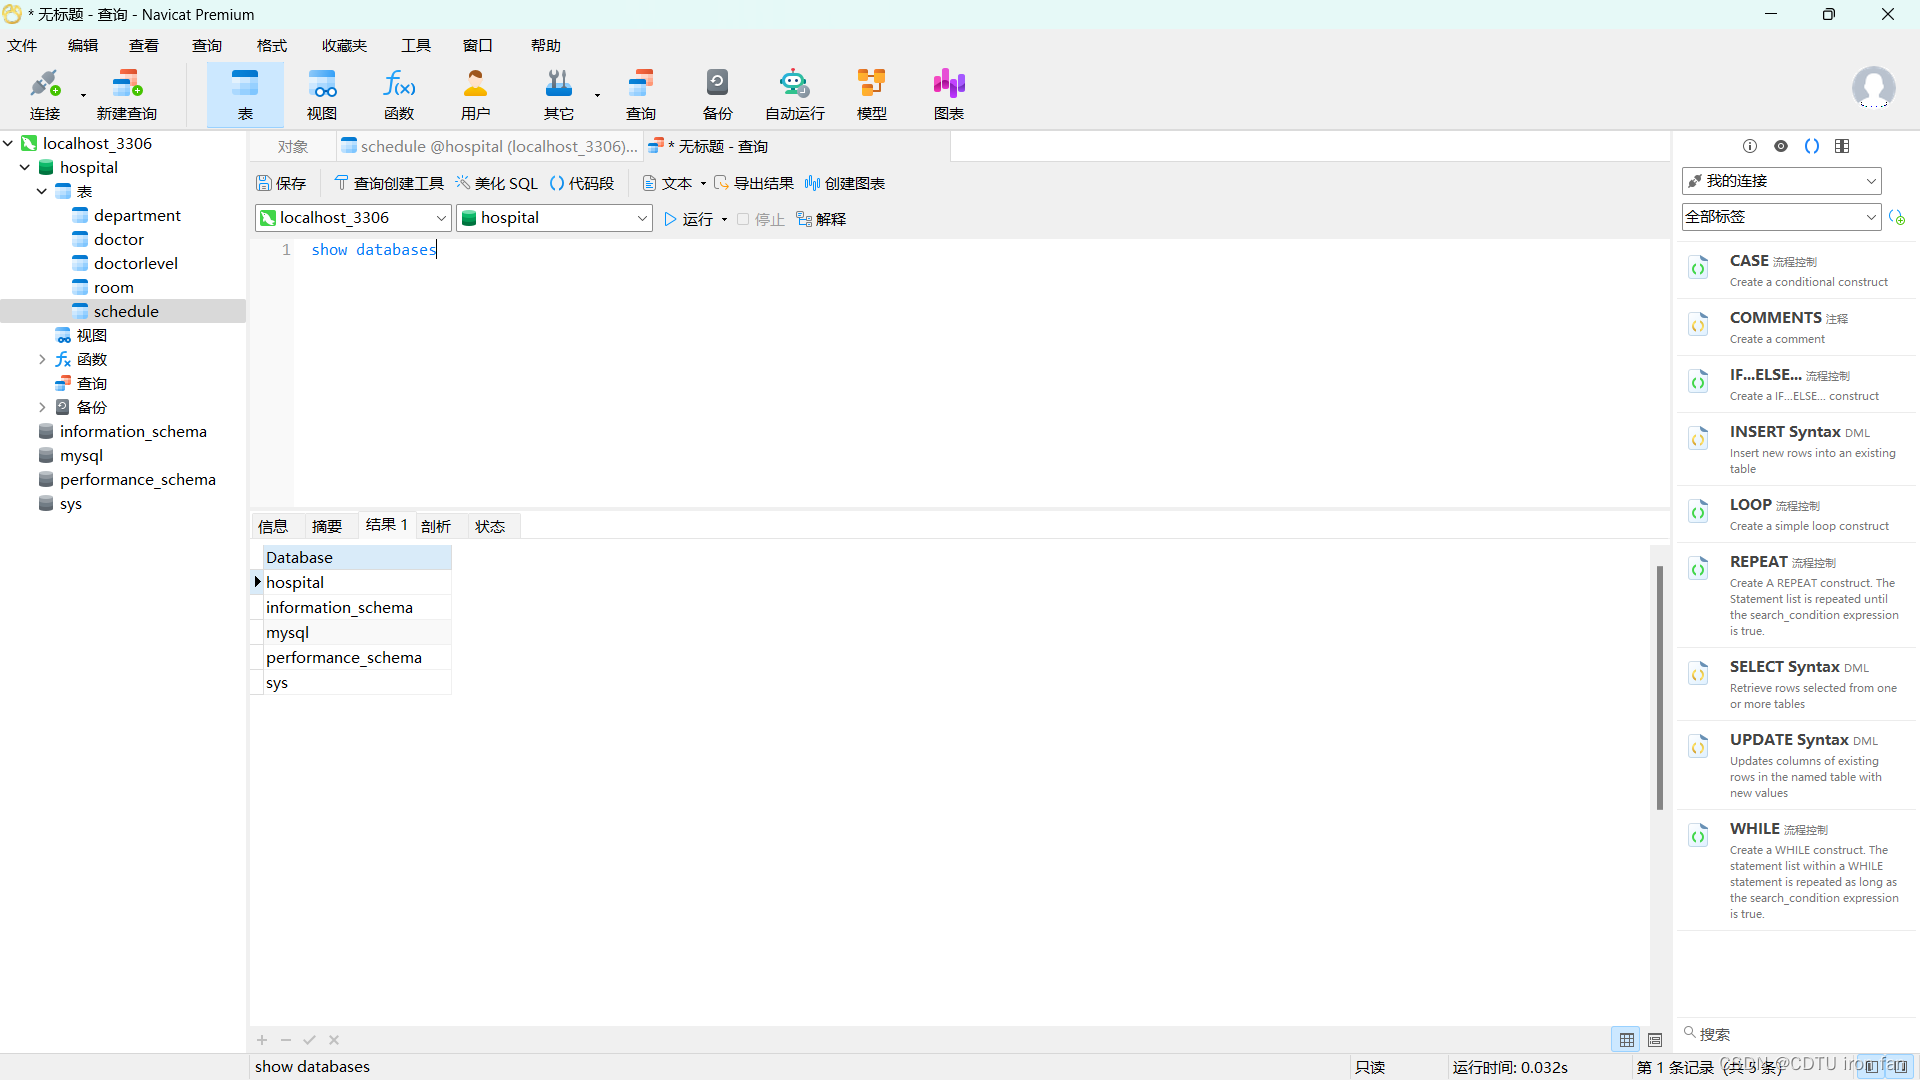Click the mysql row in results
Screen dimensions: 1920x1080
[357, 633]
